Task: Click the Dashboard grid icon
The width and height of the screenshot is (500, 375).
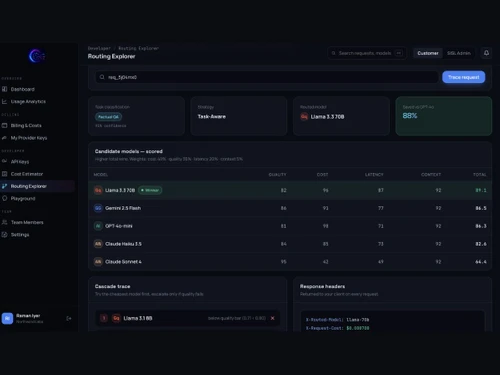Action: (x=4, y=89)
